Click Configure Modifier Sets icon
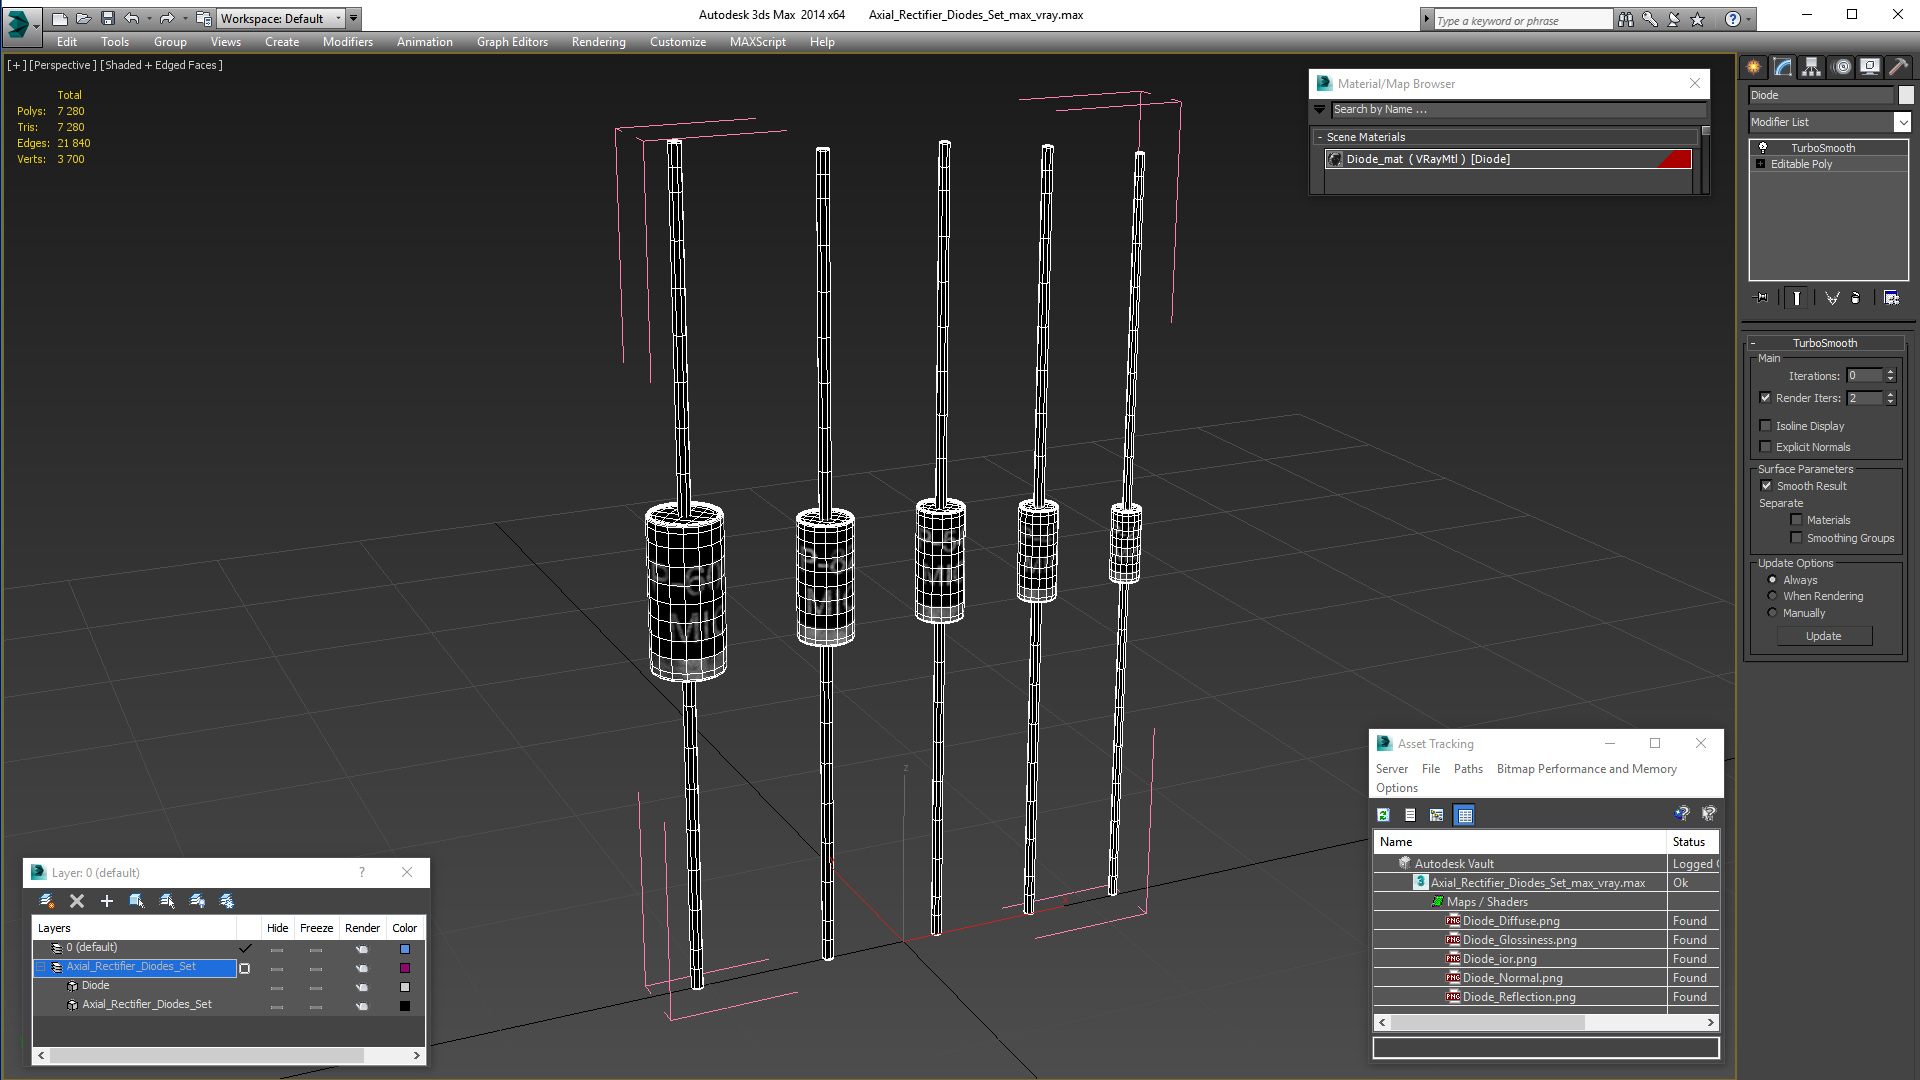 click(1891, 298)
